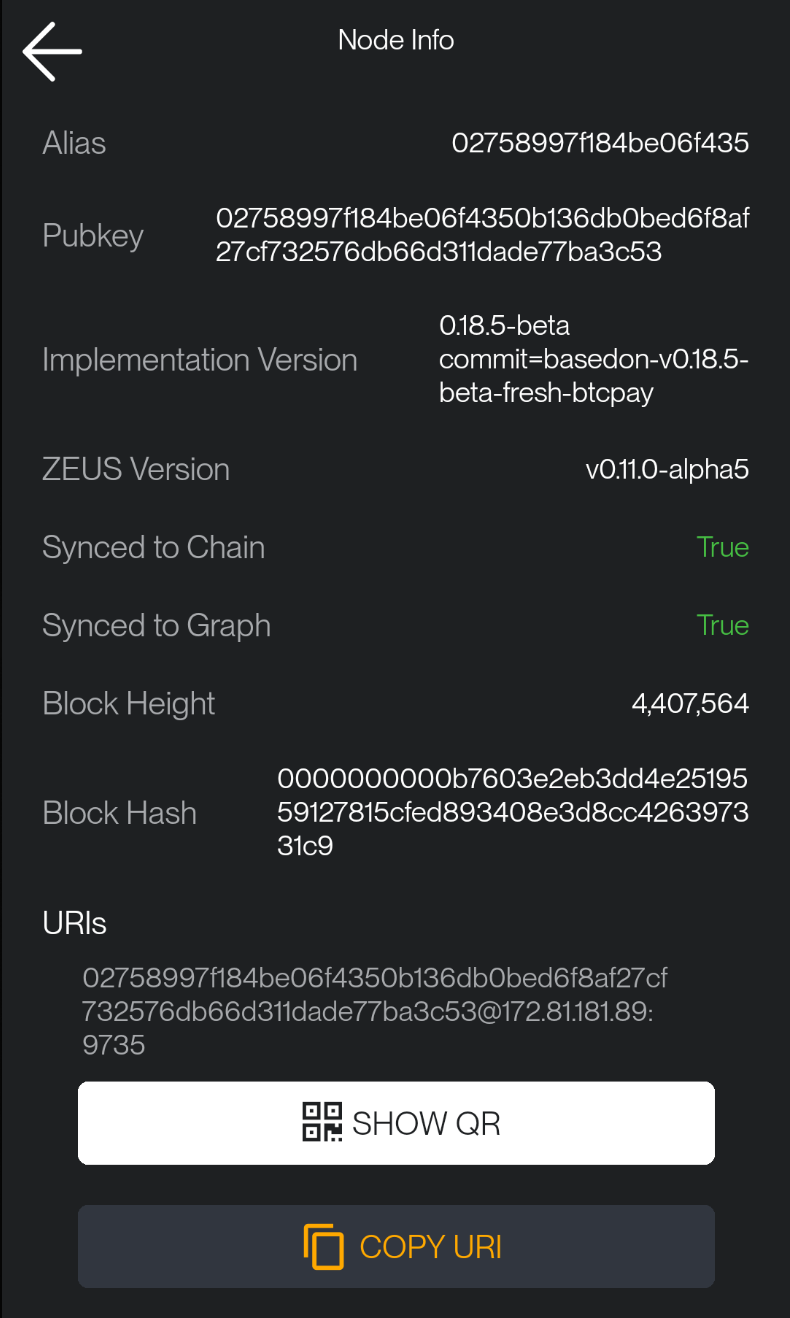Select the Pubkey row label
This screenshot has height=1318, width=790.
click(x=92, y=235)
